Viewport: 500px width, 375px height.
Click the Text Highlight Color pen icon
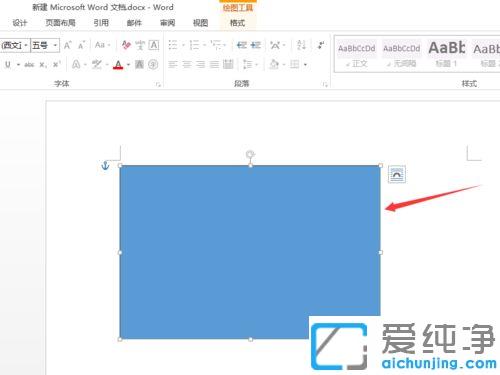pyautogui.click(x=97, y=64)
